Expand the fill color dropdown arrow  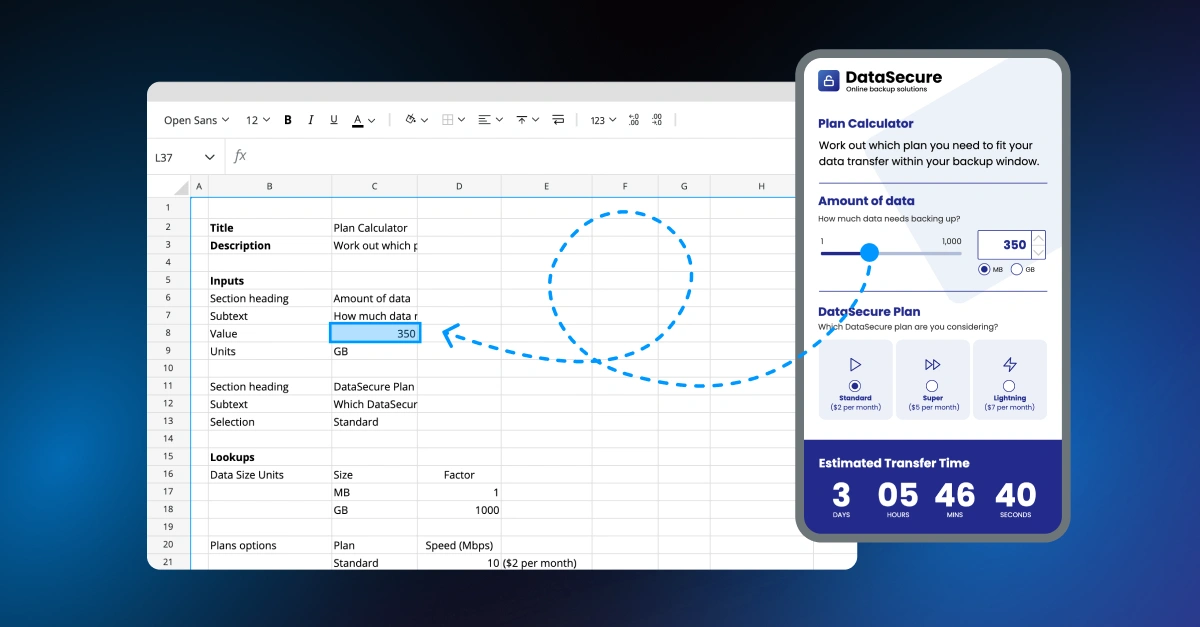tap(424, 121)
